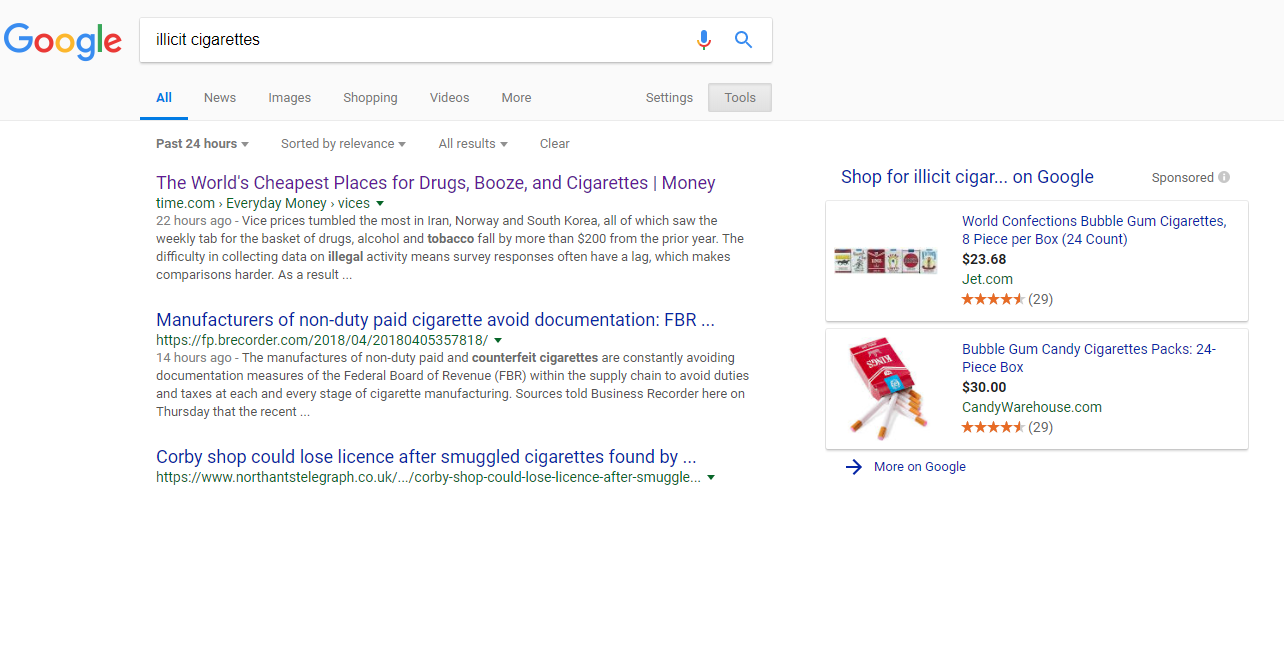Image resolution: width=1284 pixels, height=648 pixels.
Task: Open World Confections Bubble Gum Cigarettes listing
Action: (1094, 230)
